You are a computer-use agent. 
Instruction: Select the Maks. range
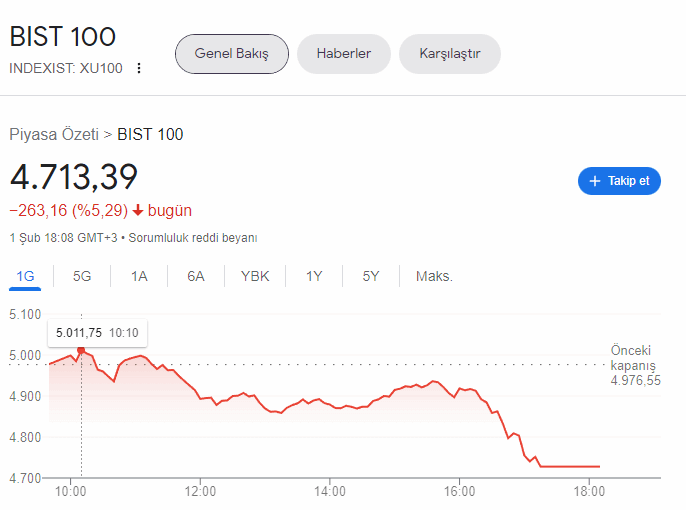(434, 277)
